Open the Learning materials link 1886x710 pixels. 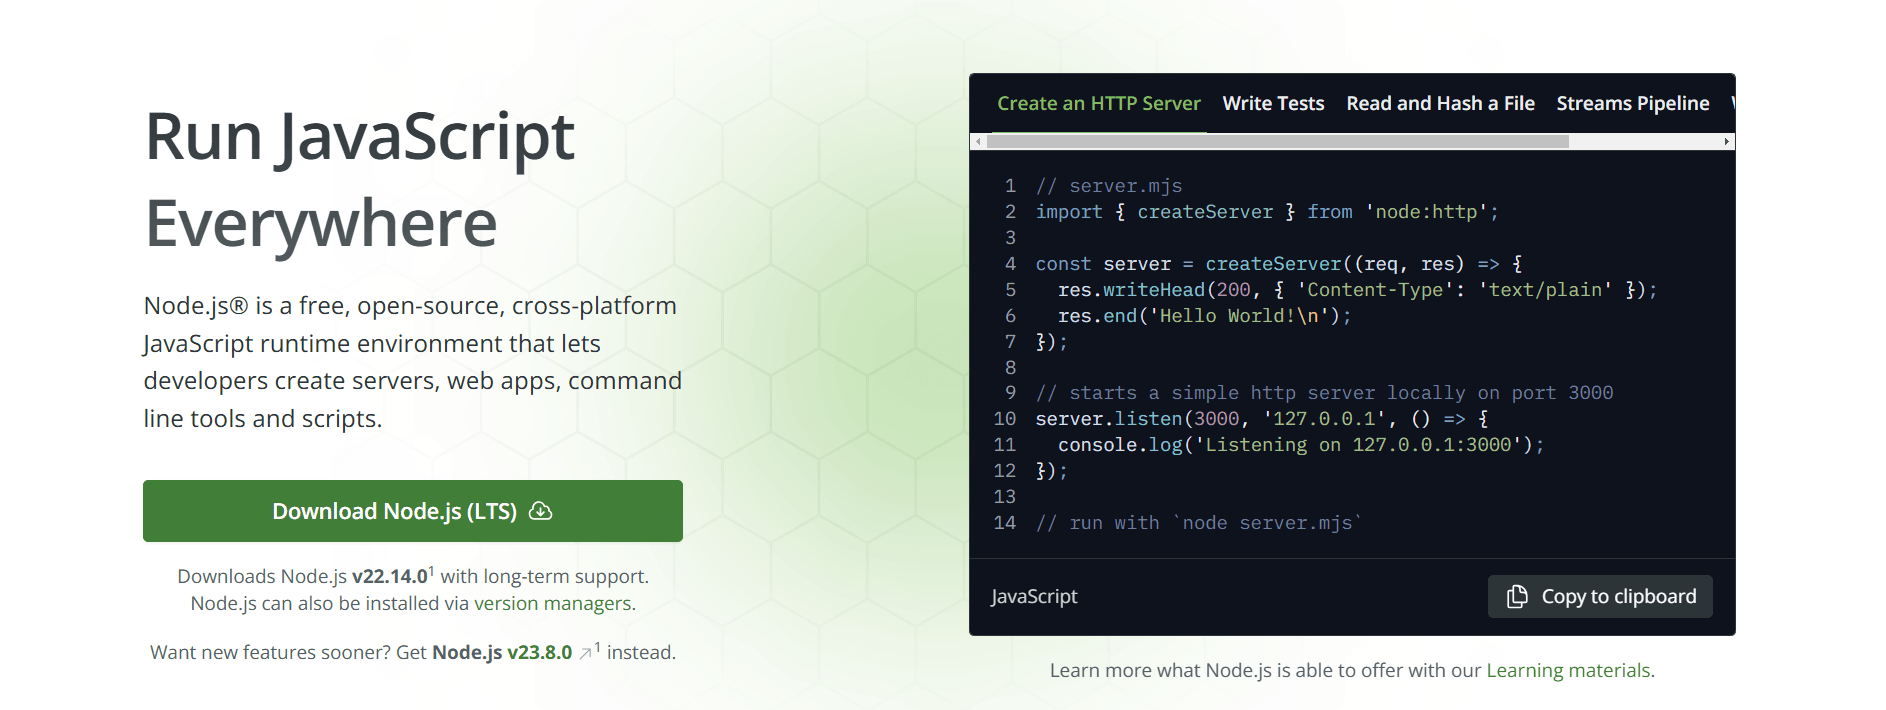click(x=1568, y=670)
